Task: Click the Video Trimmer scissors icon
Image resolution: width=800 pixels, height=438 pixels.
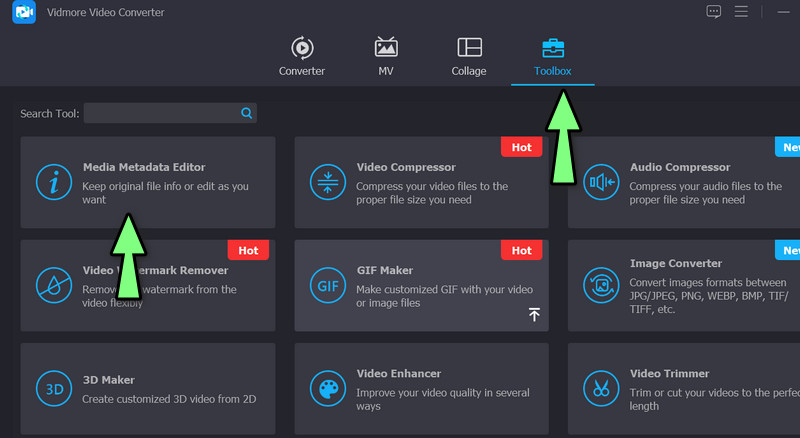Action: click(600, 388)
